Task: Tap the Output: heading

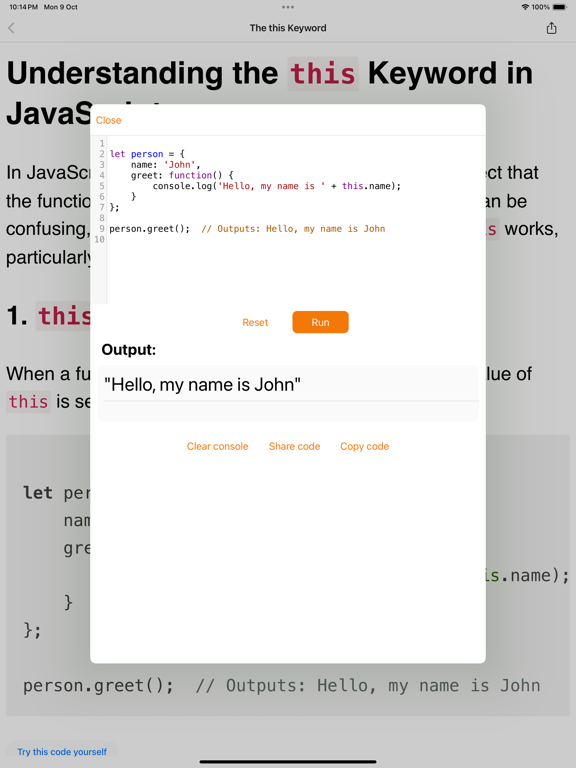Action: tap(128, 350)
